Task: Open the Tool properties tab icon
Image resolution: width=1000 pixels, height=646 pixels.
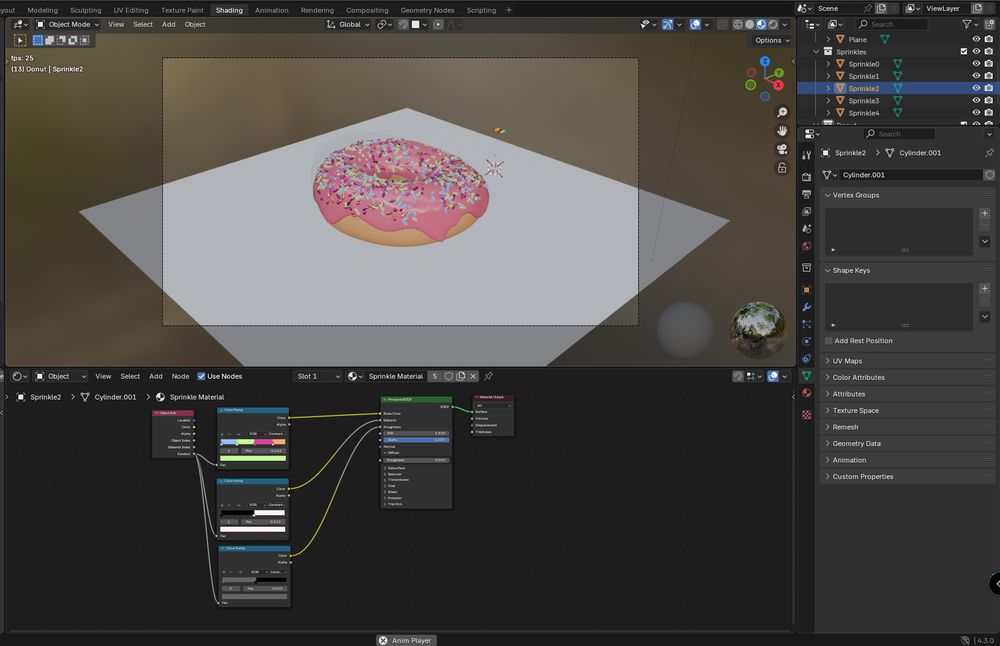Action: click(x=806, y=155)
